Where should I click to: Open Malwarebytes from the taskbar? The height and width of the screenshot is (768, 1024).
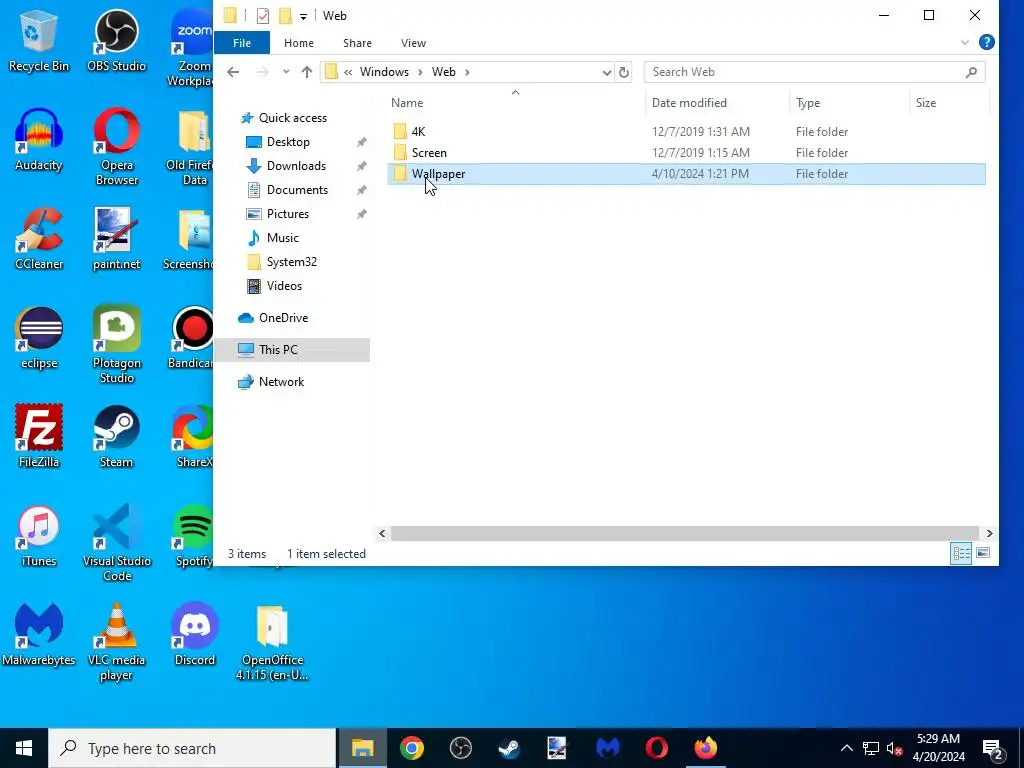(x=607, y=748)
